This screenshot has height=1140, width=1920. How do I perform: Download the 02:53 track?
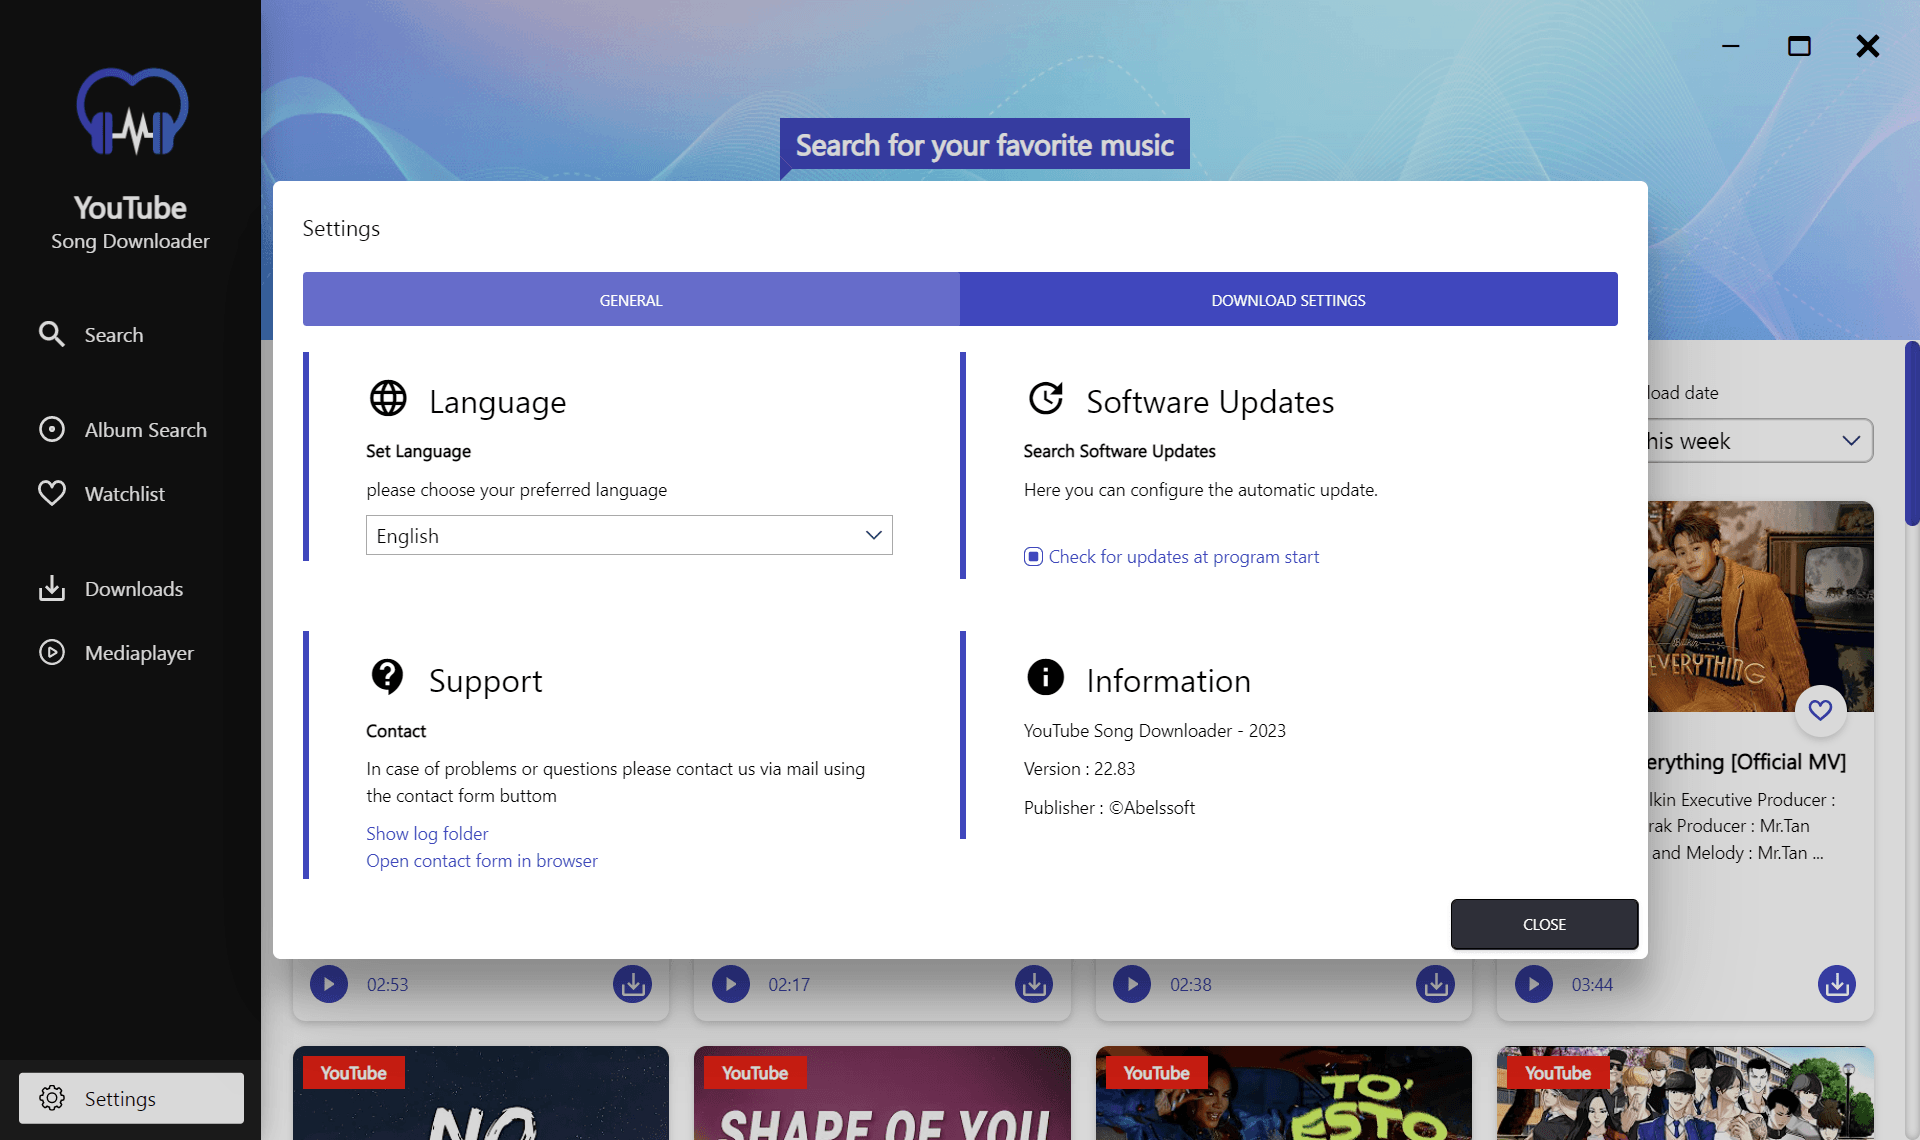click(632, 984)
